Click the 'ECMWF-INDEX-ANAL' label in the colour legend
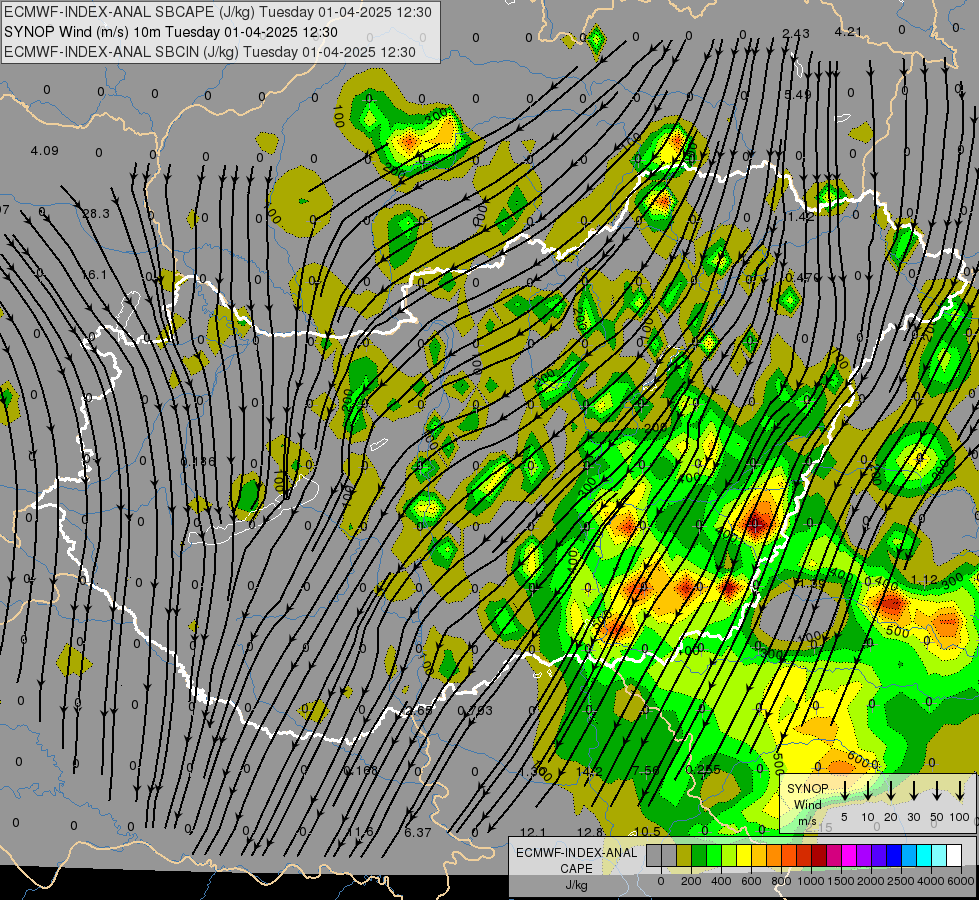Screen dimensions: 979x900 tap(576, 853)
